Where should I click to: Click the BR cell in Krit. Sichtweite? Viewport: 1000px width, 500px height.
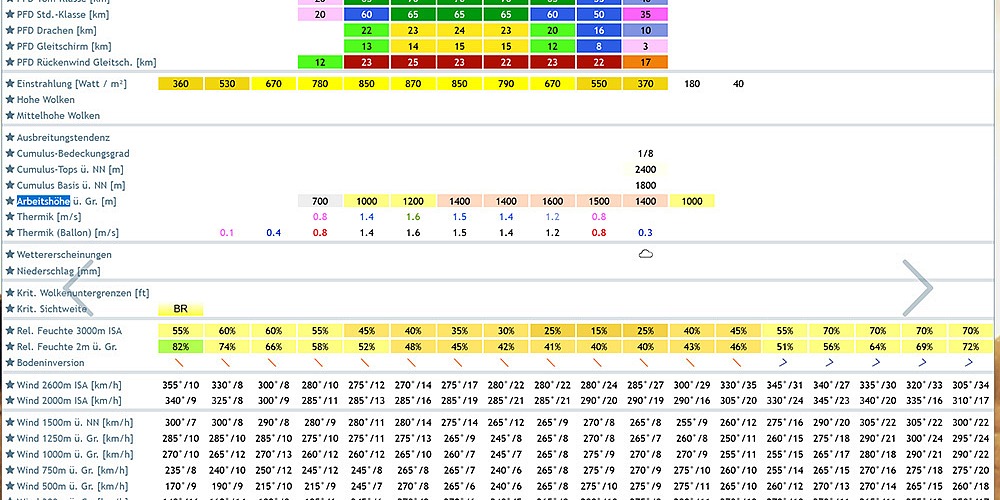[x=180, y=309]
